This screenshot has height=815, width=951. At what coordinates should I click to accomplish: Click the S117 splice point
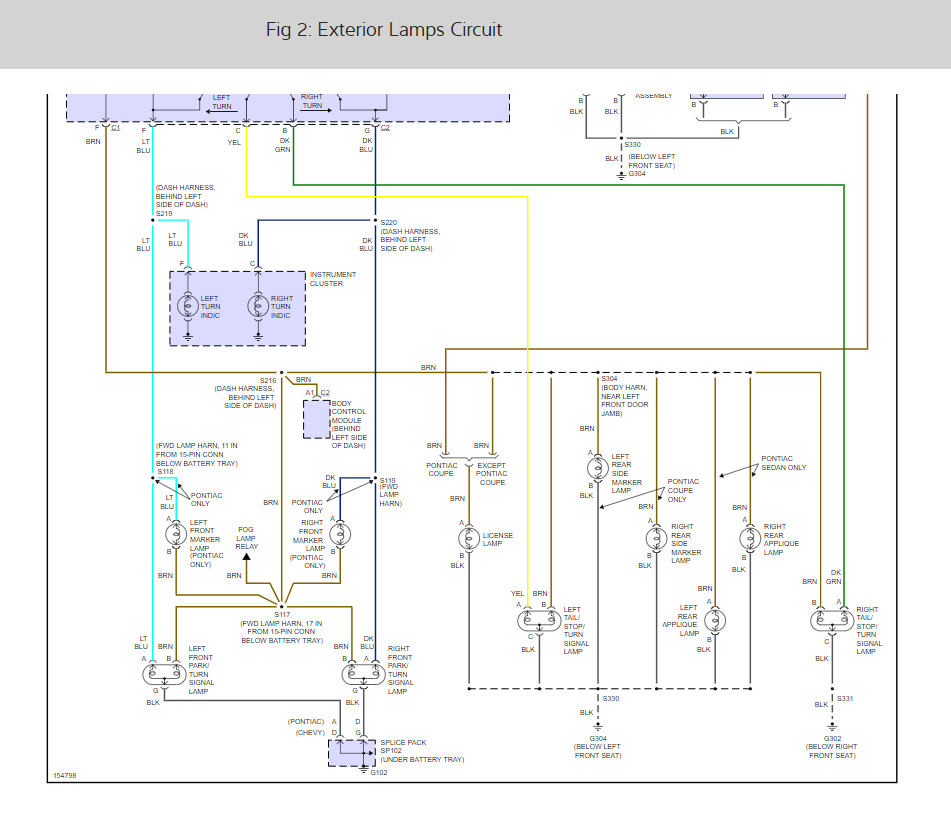point(281,606)
